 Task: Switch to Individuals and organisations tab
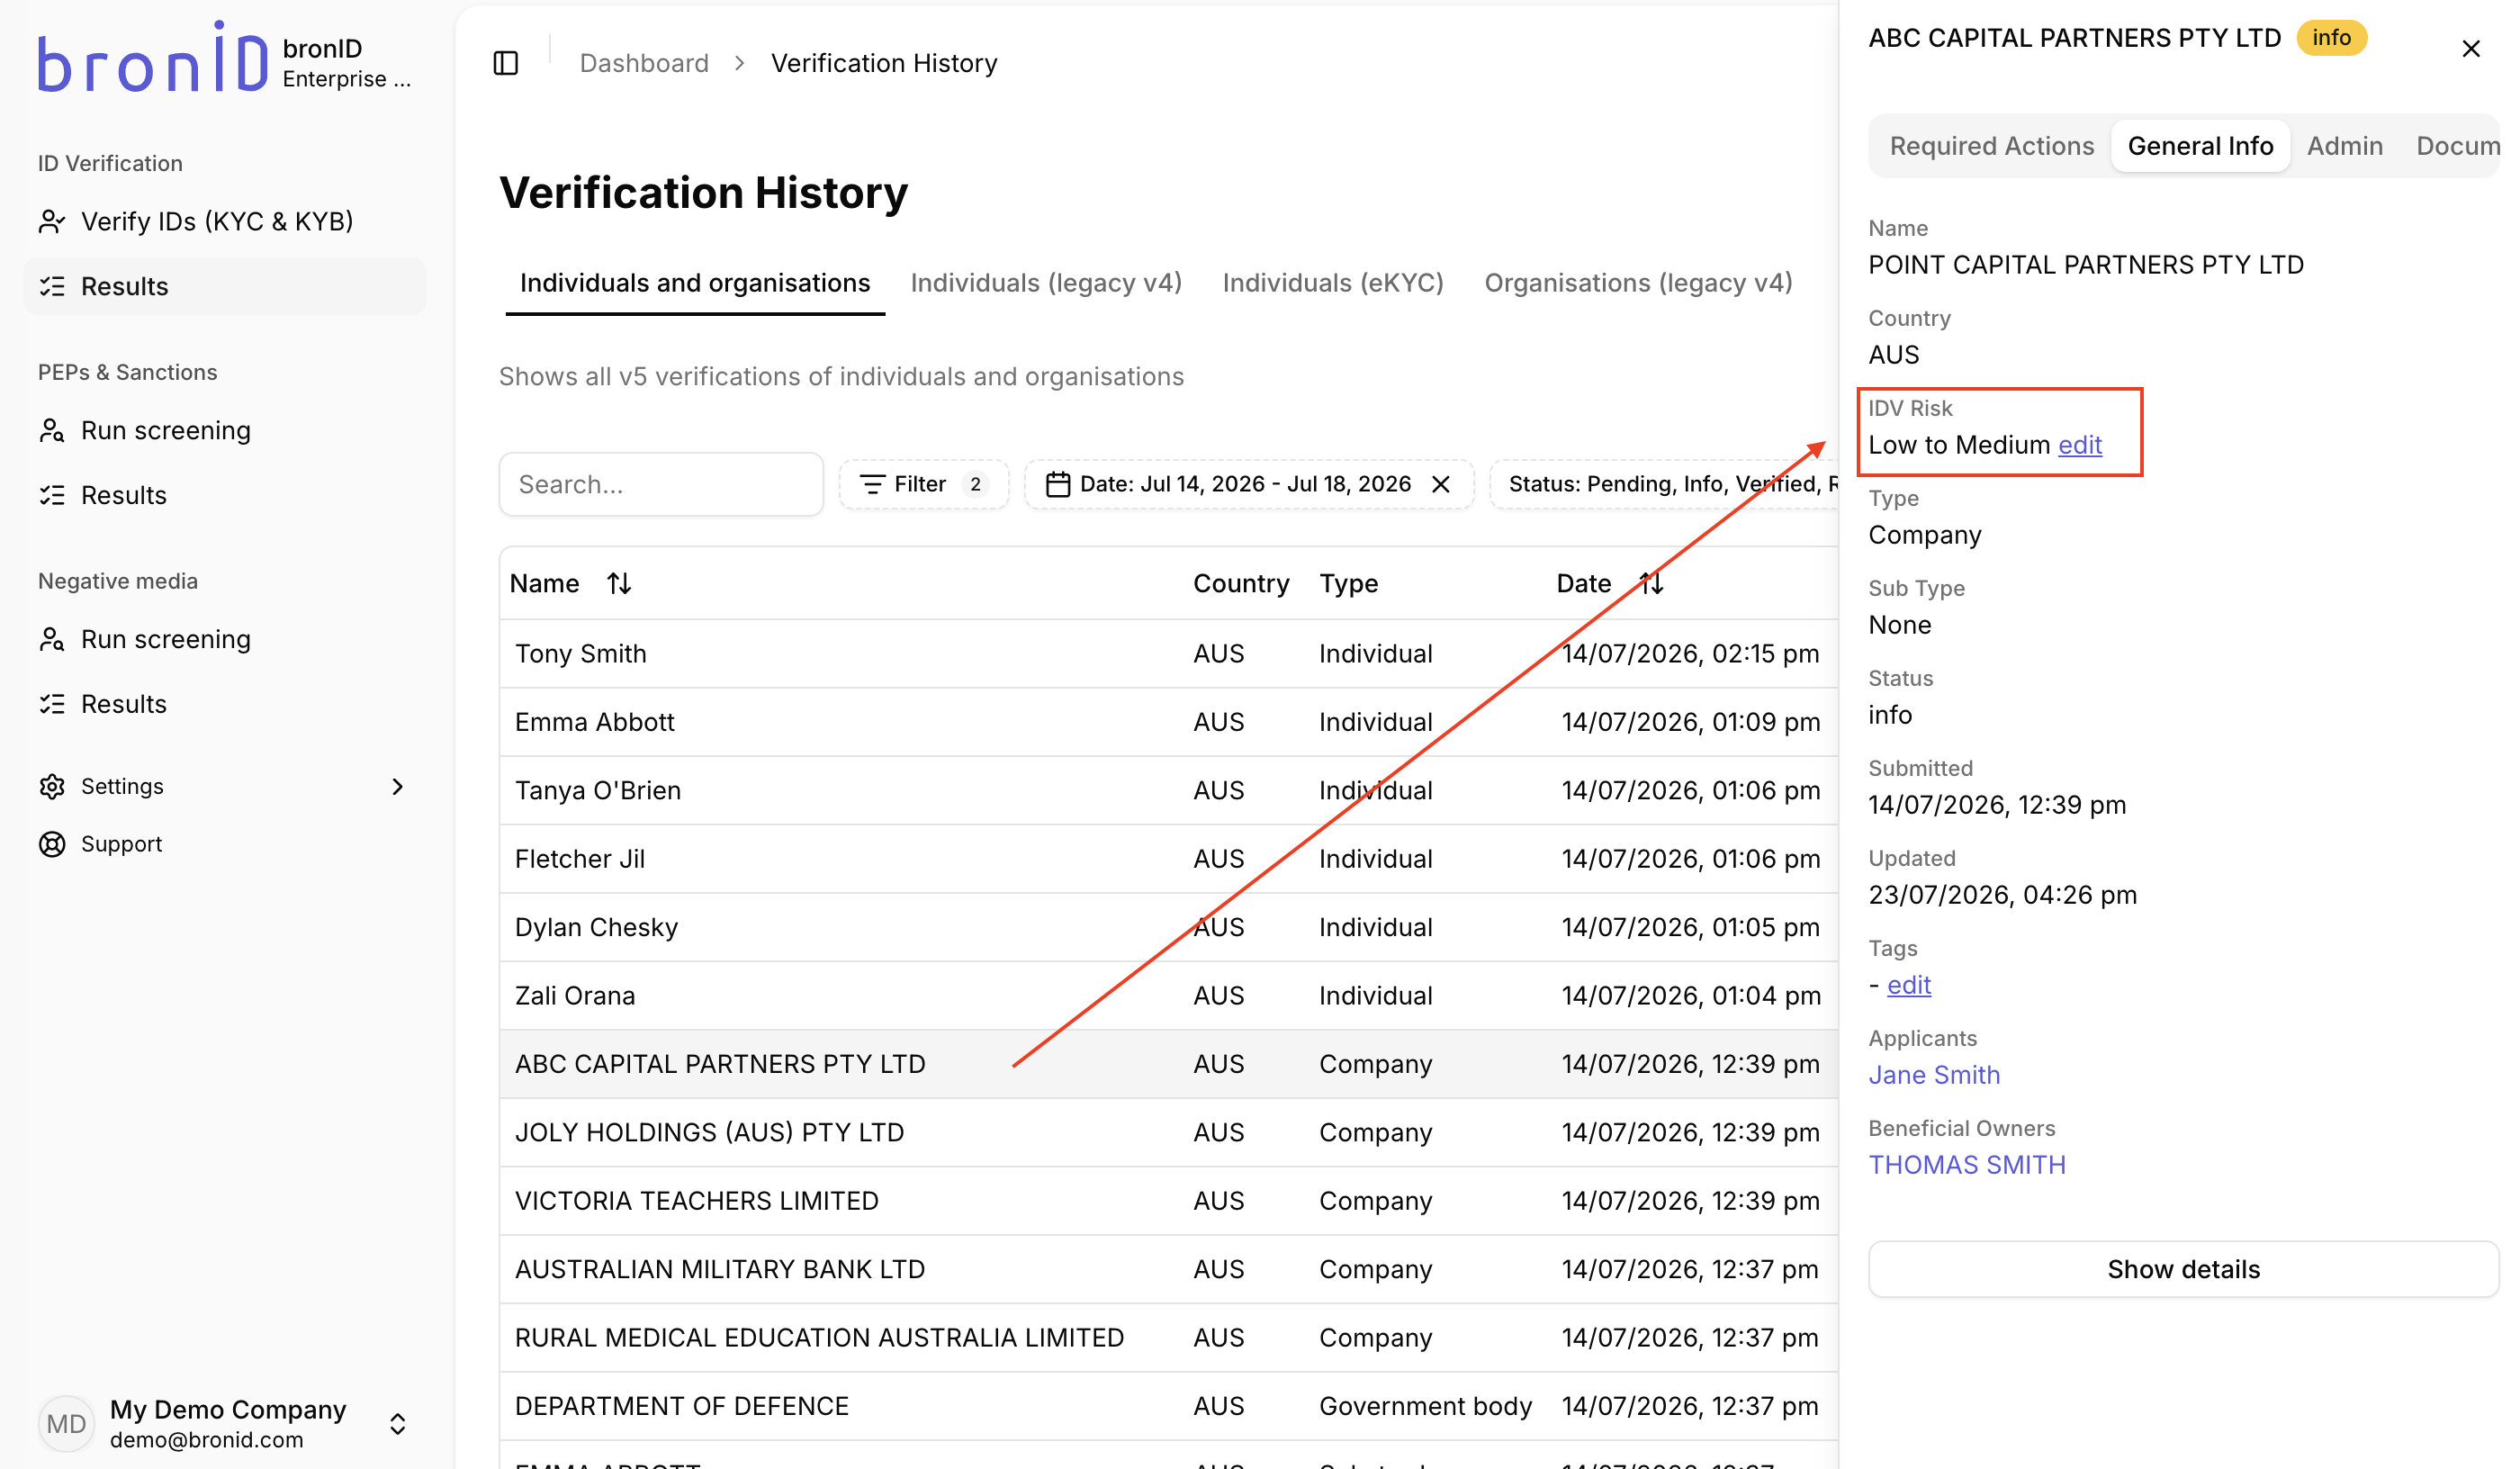coord(695,283)
